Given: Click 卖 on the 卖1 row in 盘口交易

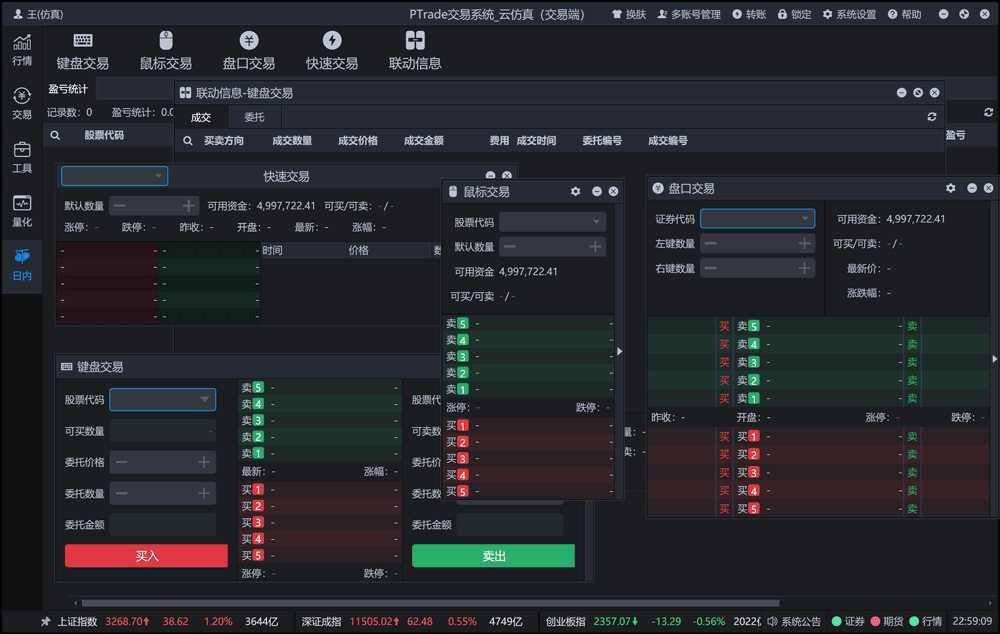Looking at the screenshot, I should [x=913, y=399].
